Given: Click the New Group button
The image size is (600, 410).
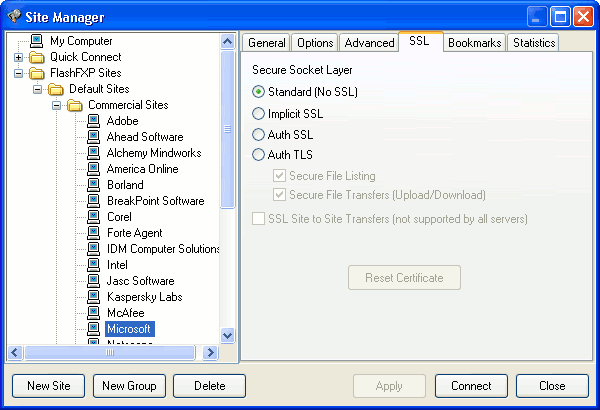Looking at the screenshot, I should point(129,386).
